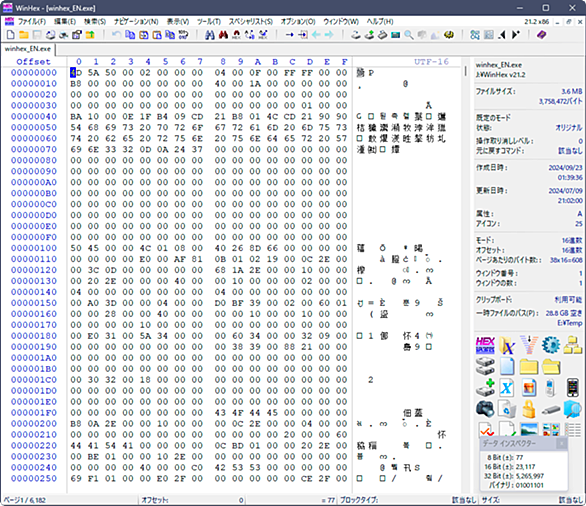
Task: Click the USB stick icon in side panel
Action: coord(551,410)
